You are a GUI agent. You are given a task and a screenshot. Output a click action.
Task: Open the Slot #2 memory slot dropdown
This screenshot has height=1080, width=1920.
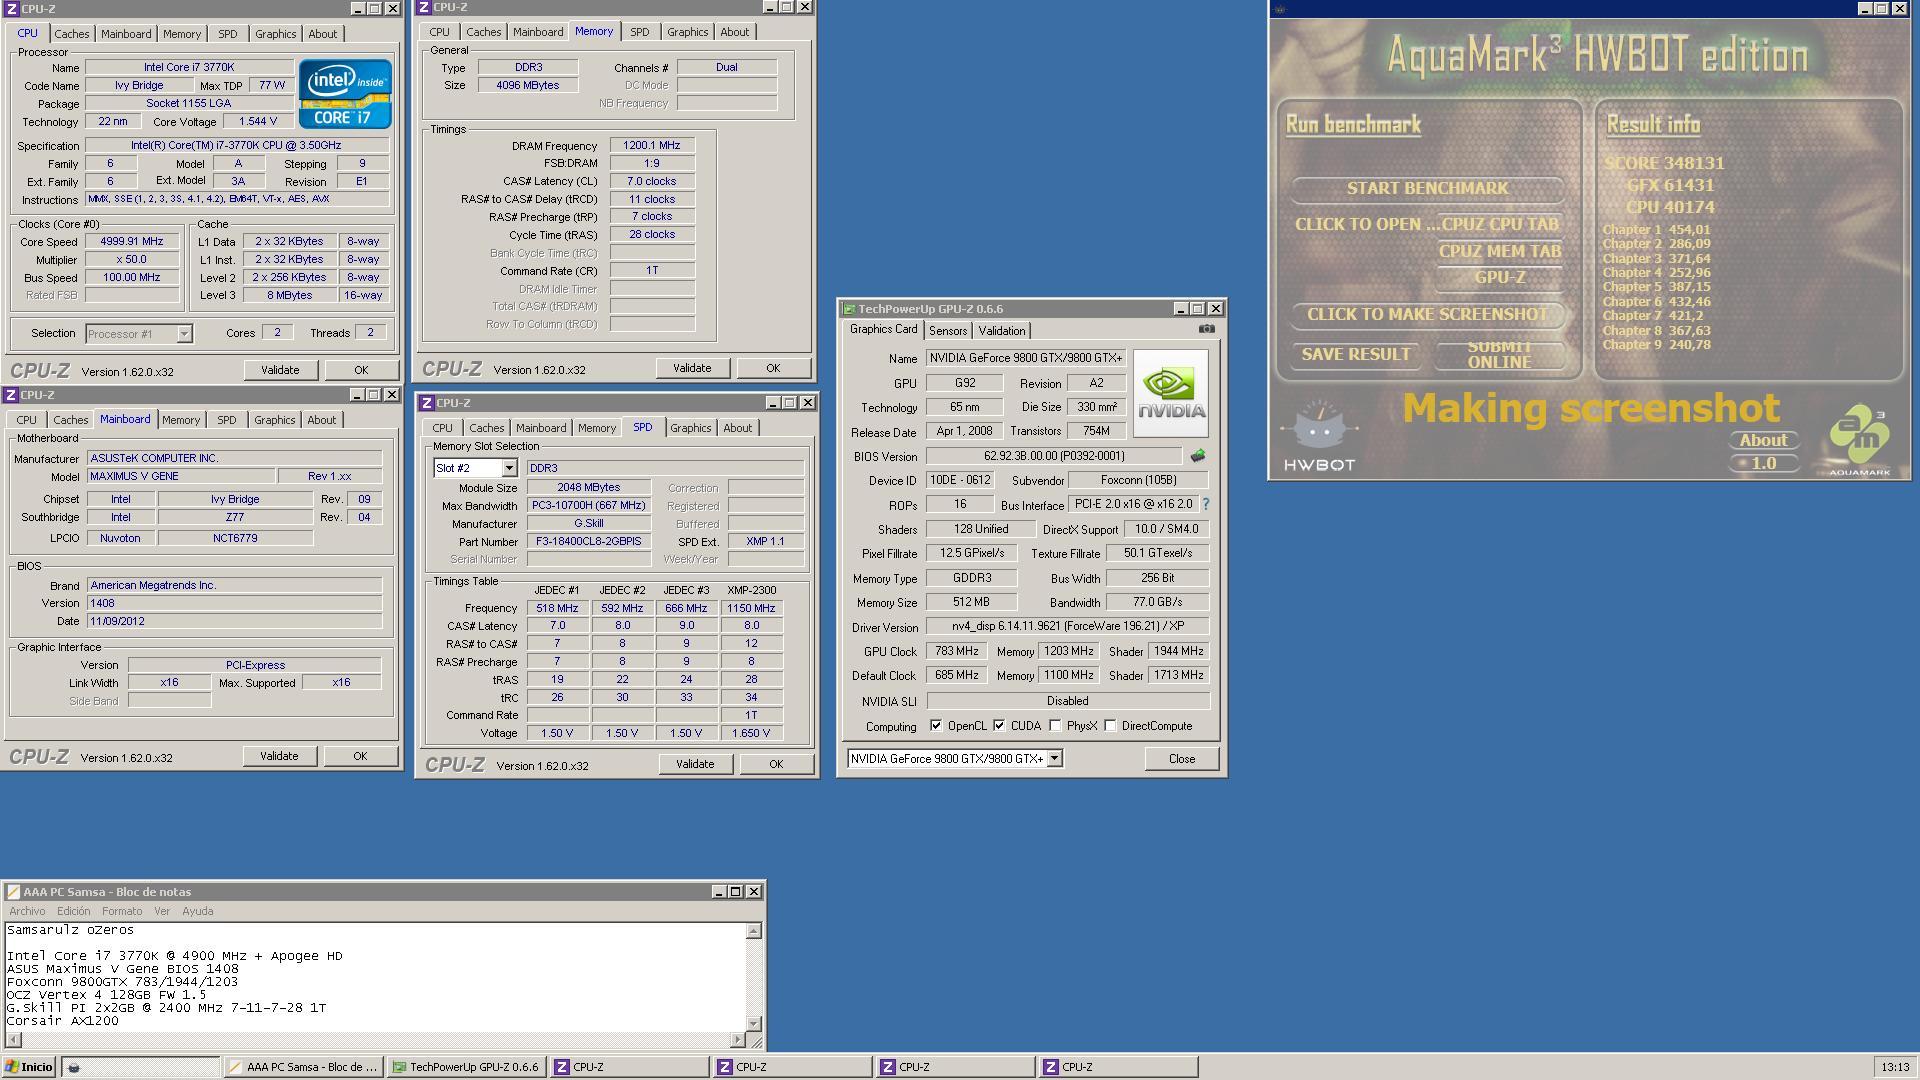point(508,468)
